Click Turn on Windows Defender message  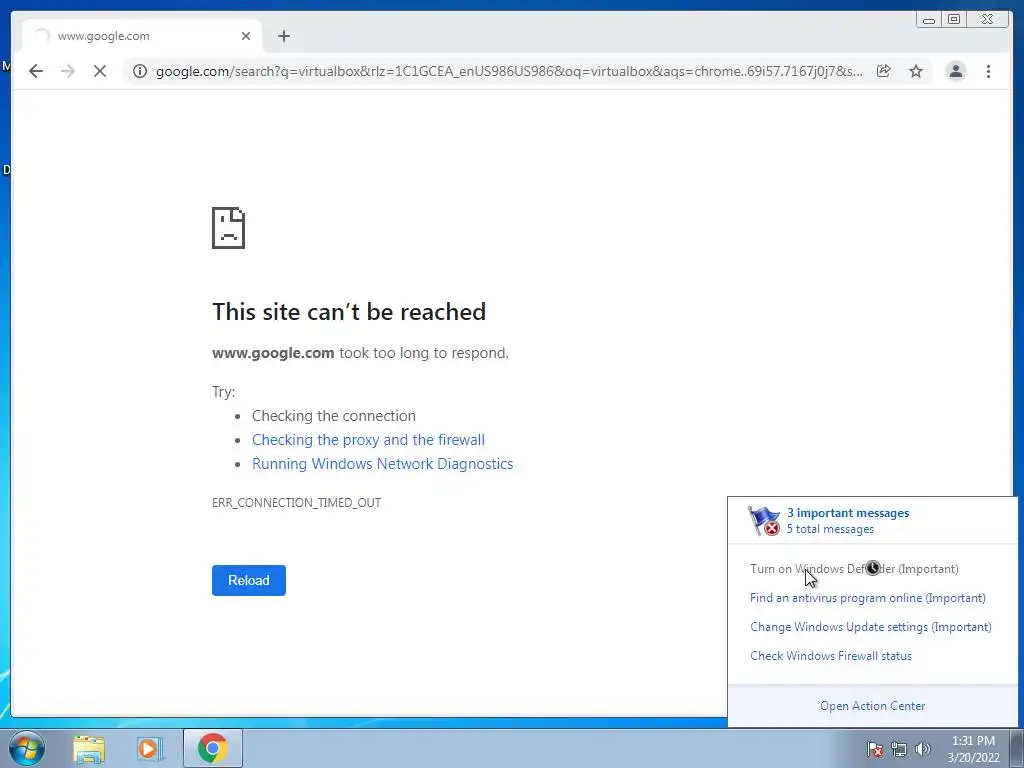point(854,569)
